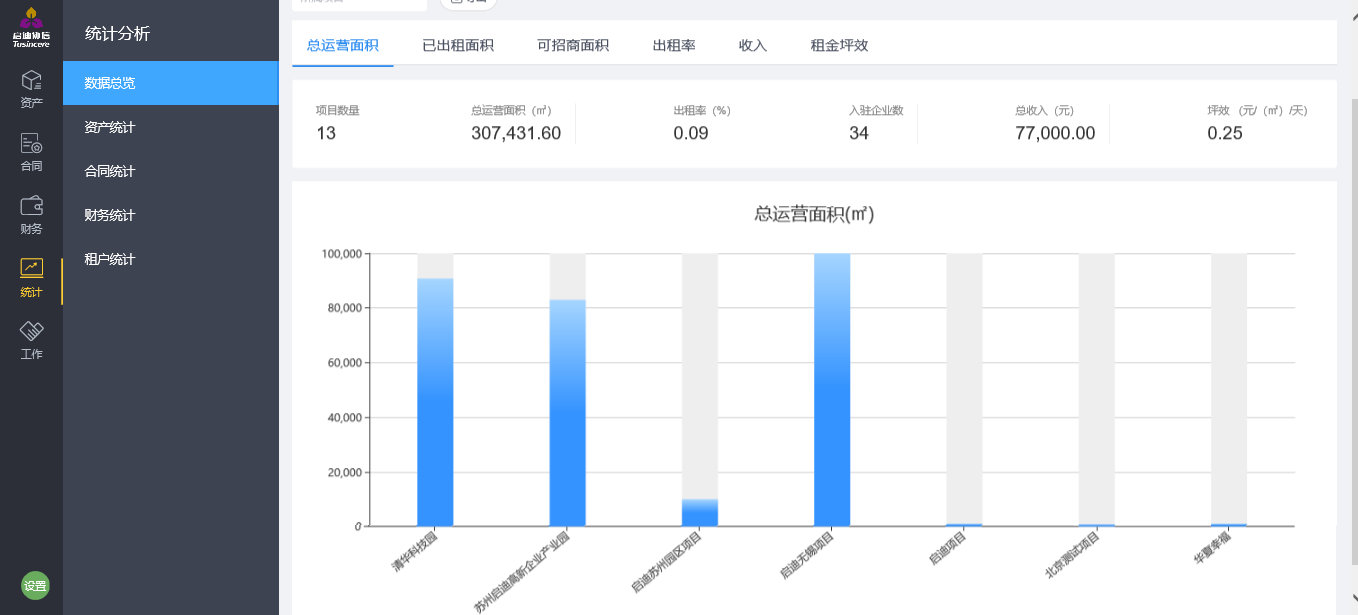Open 租户统计 menu item
This screenshot has width=1358, height=615.
[171, 259]
